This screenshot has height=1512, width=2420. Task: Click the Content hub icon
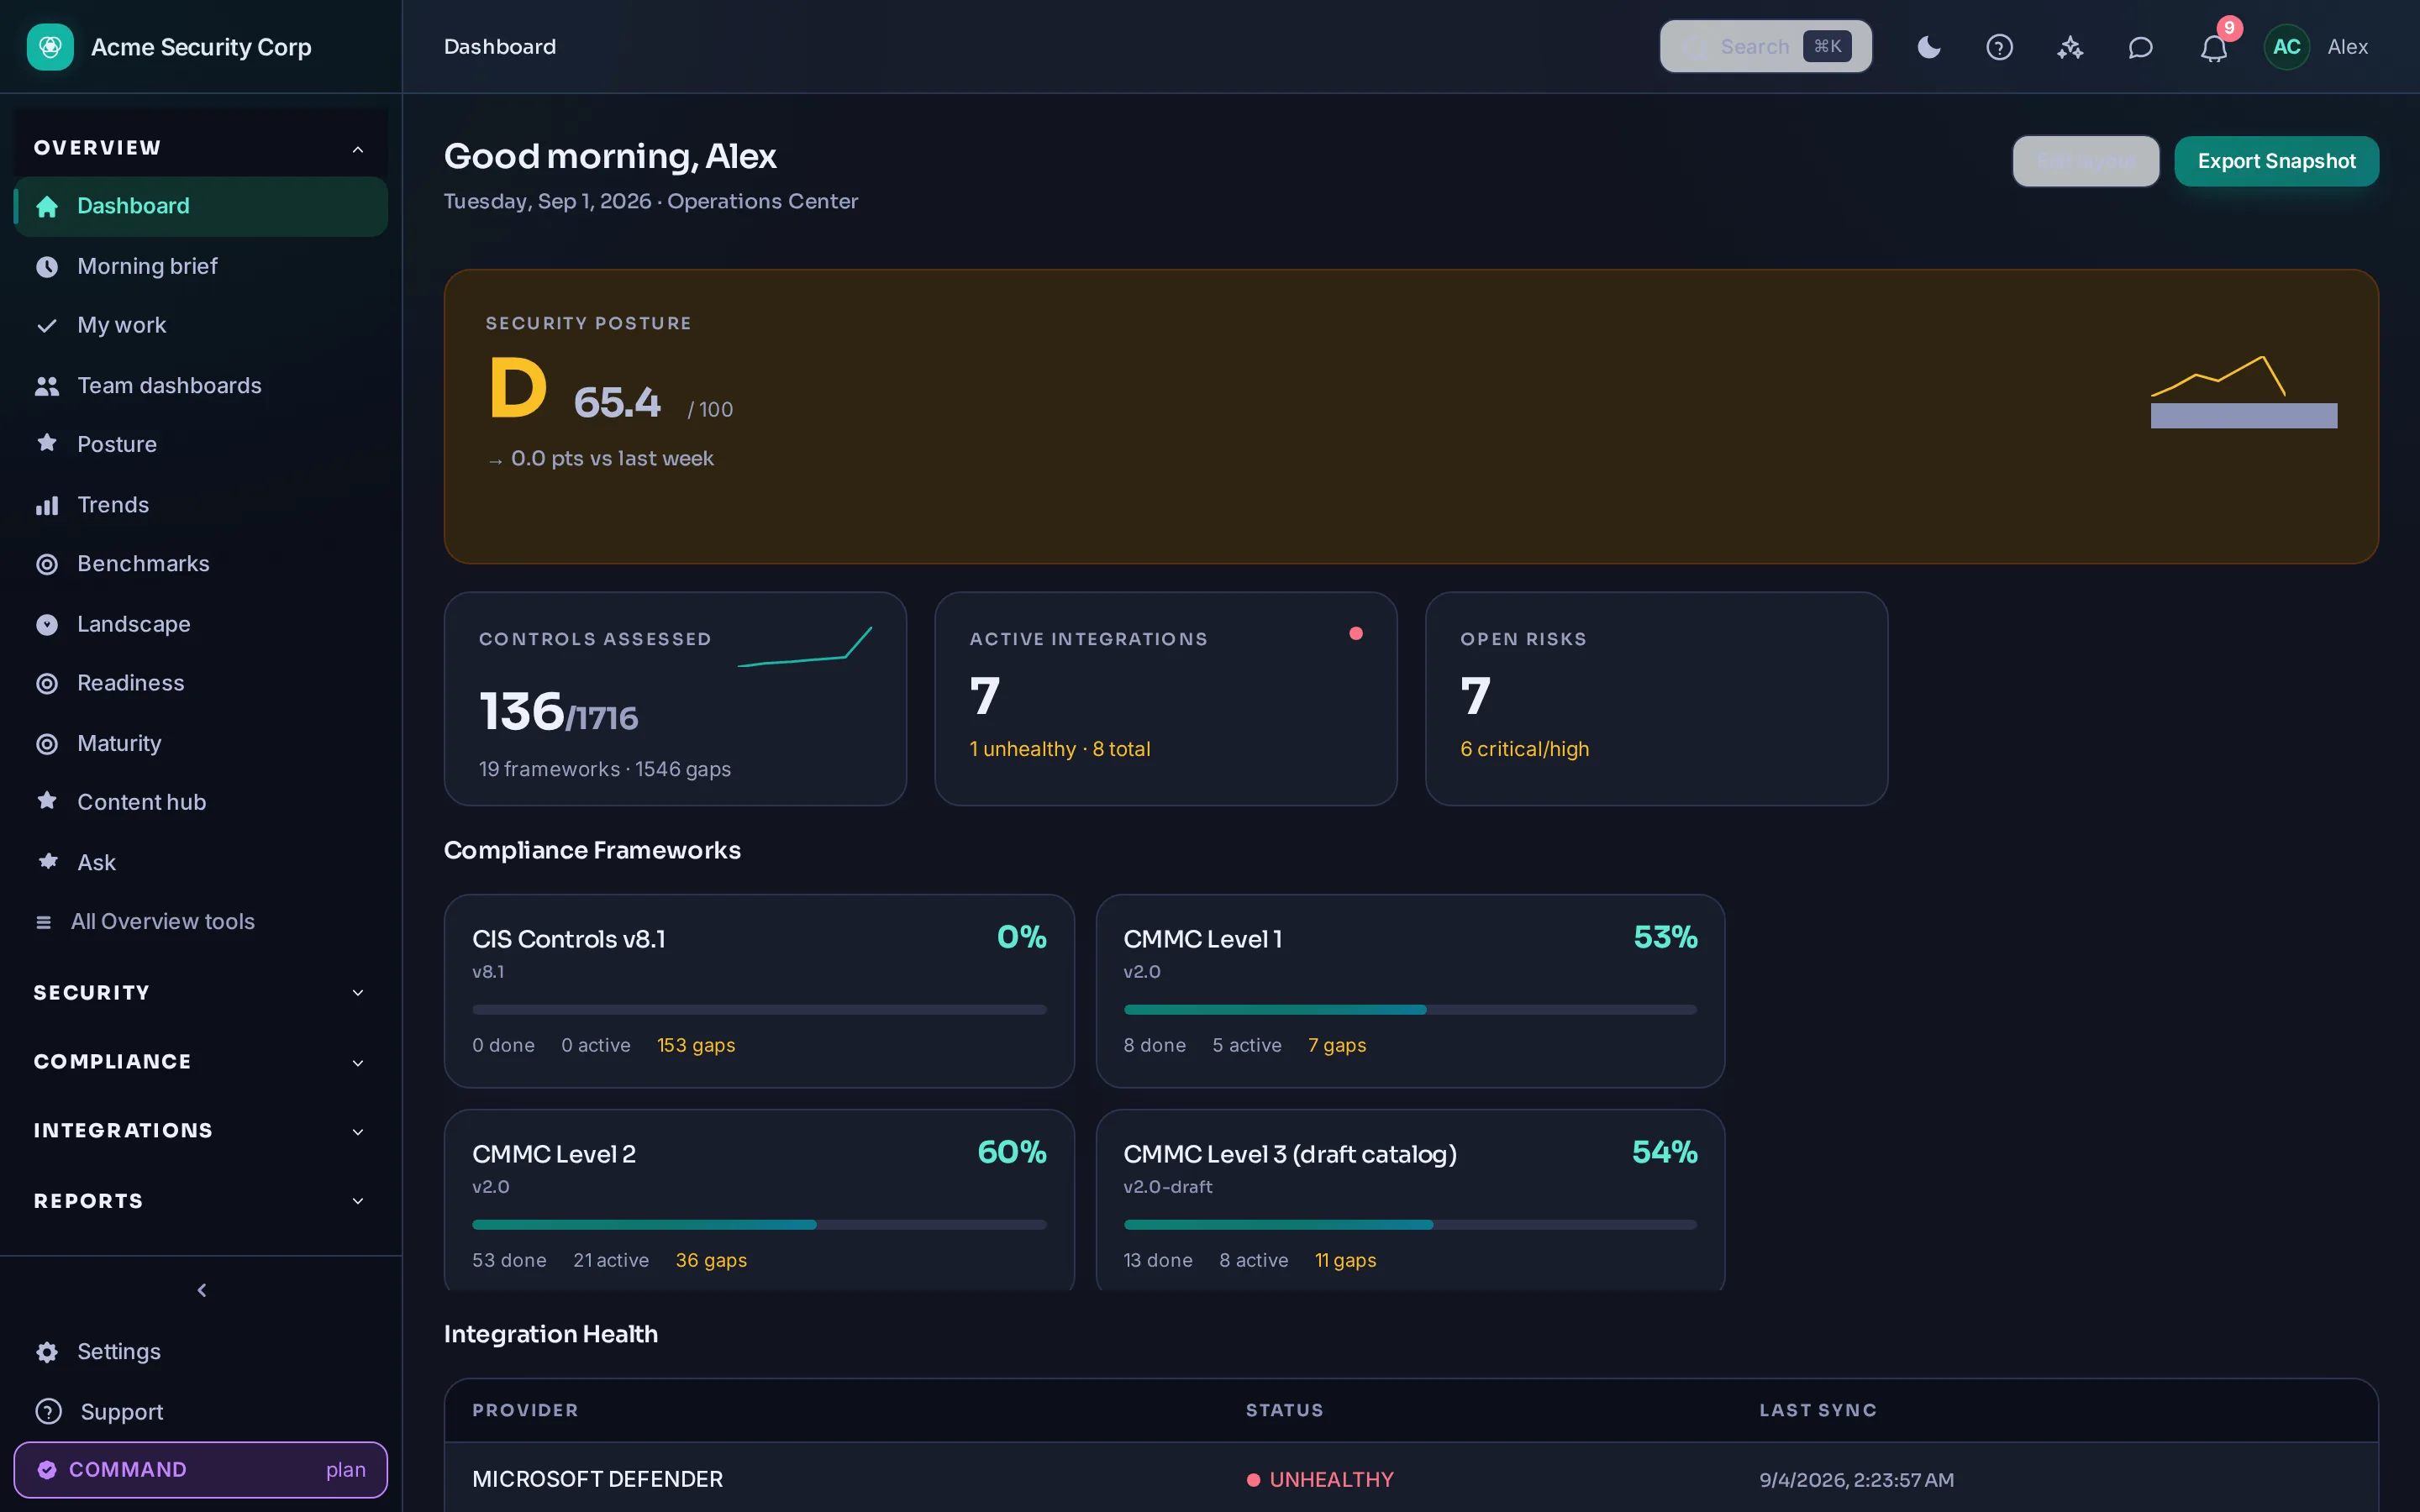tap(47, 801)
